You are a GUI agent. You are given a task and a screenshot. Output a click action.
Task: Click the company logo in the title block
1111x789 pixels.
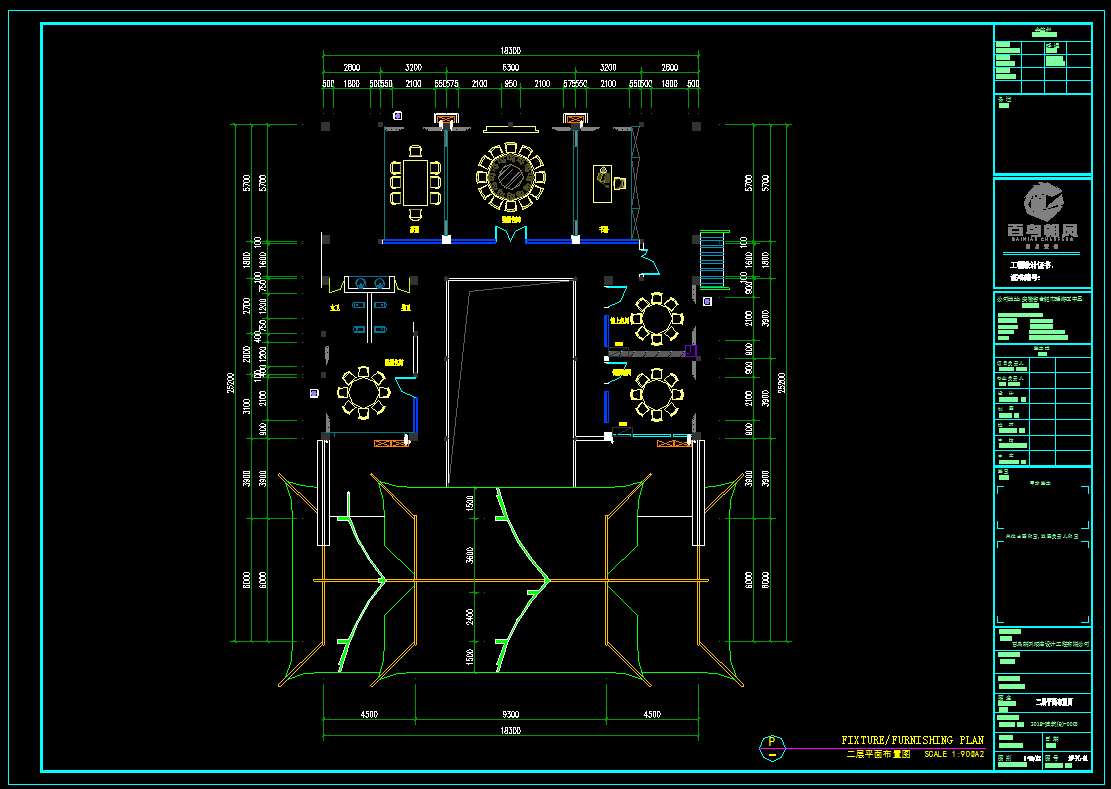point(1042,212)
